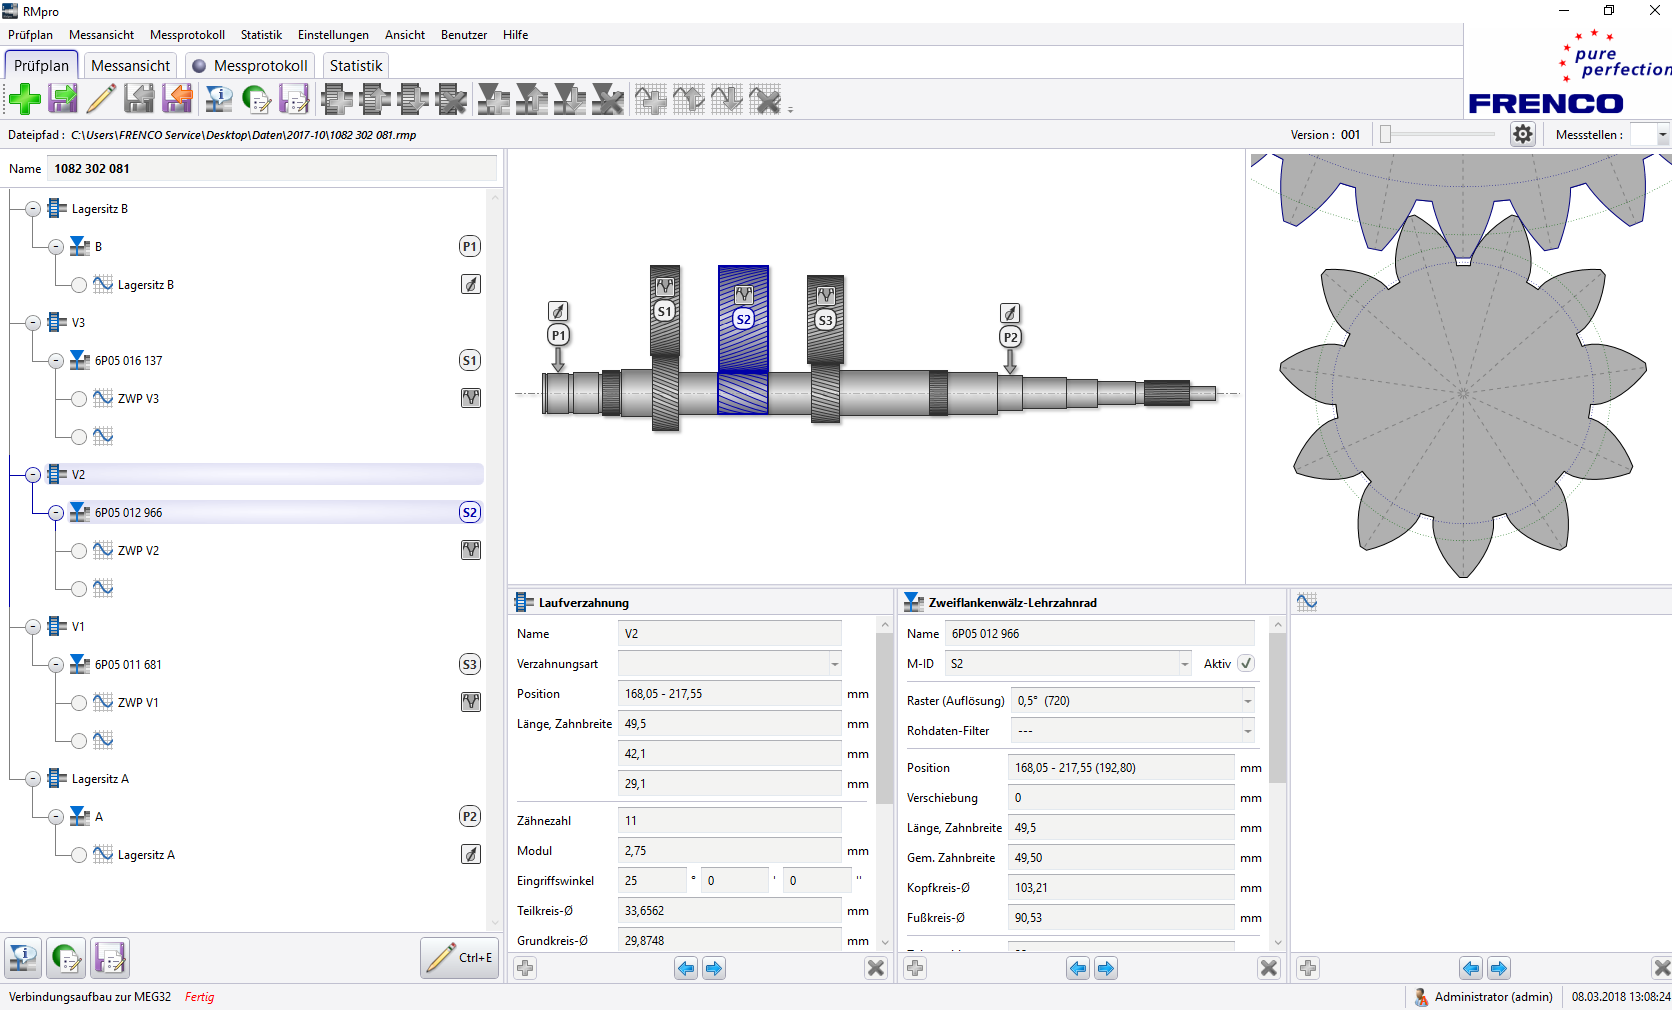Open the Raster (Auflösung) dropdown

coord(1247,701)
